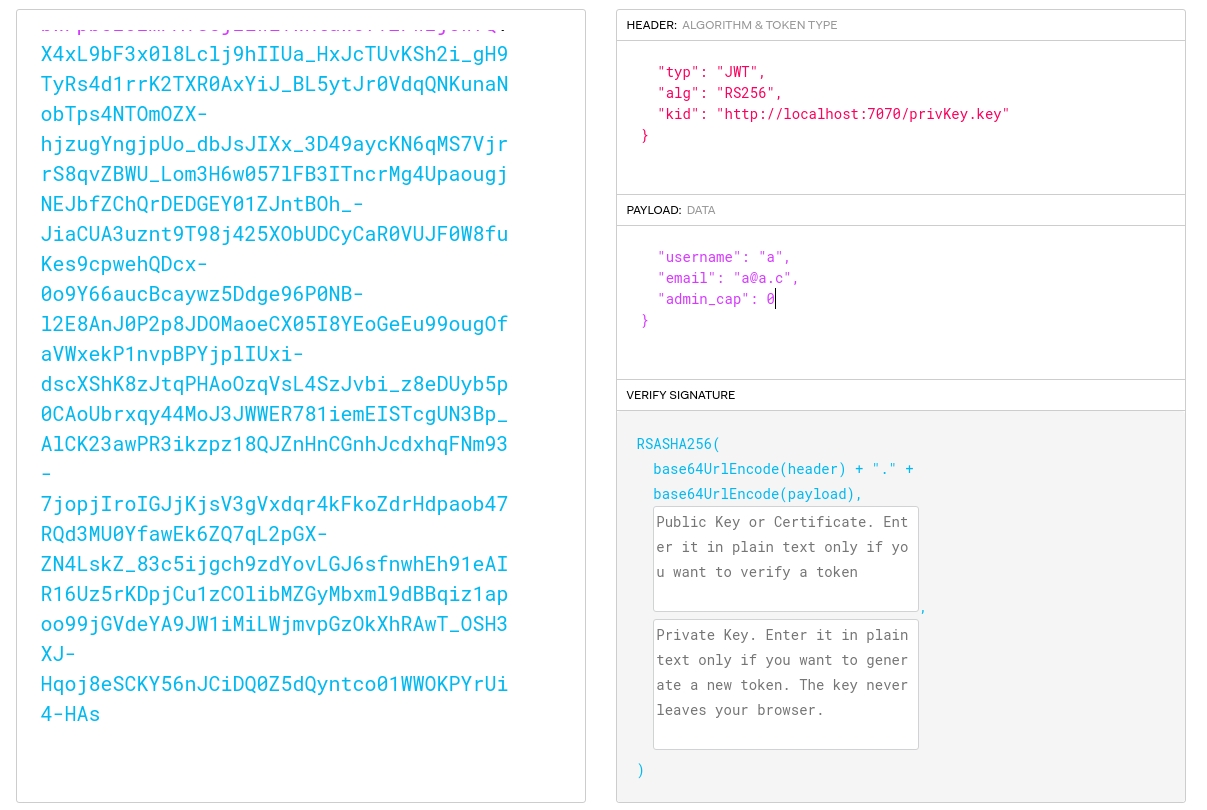Click the Public Key or Certificate input box
1207x810 pixels.
point(785,558)
